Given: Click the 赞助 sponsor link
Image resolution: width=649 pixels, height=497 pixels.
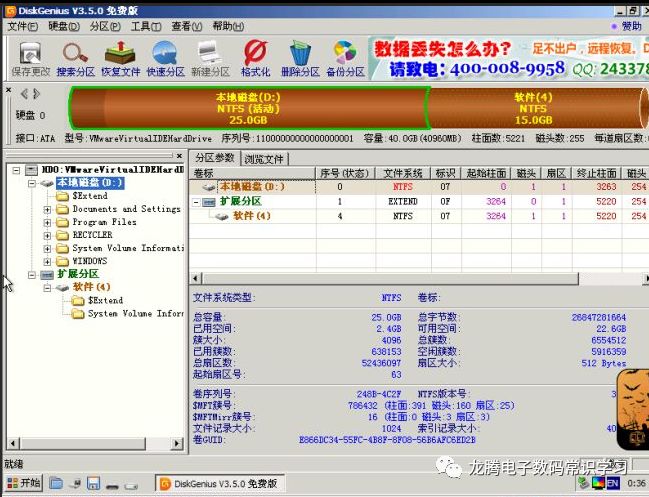Looking at the screenshot, I should pos(631,26).
